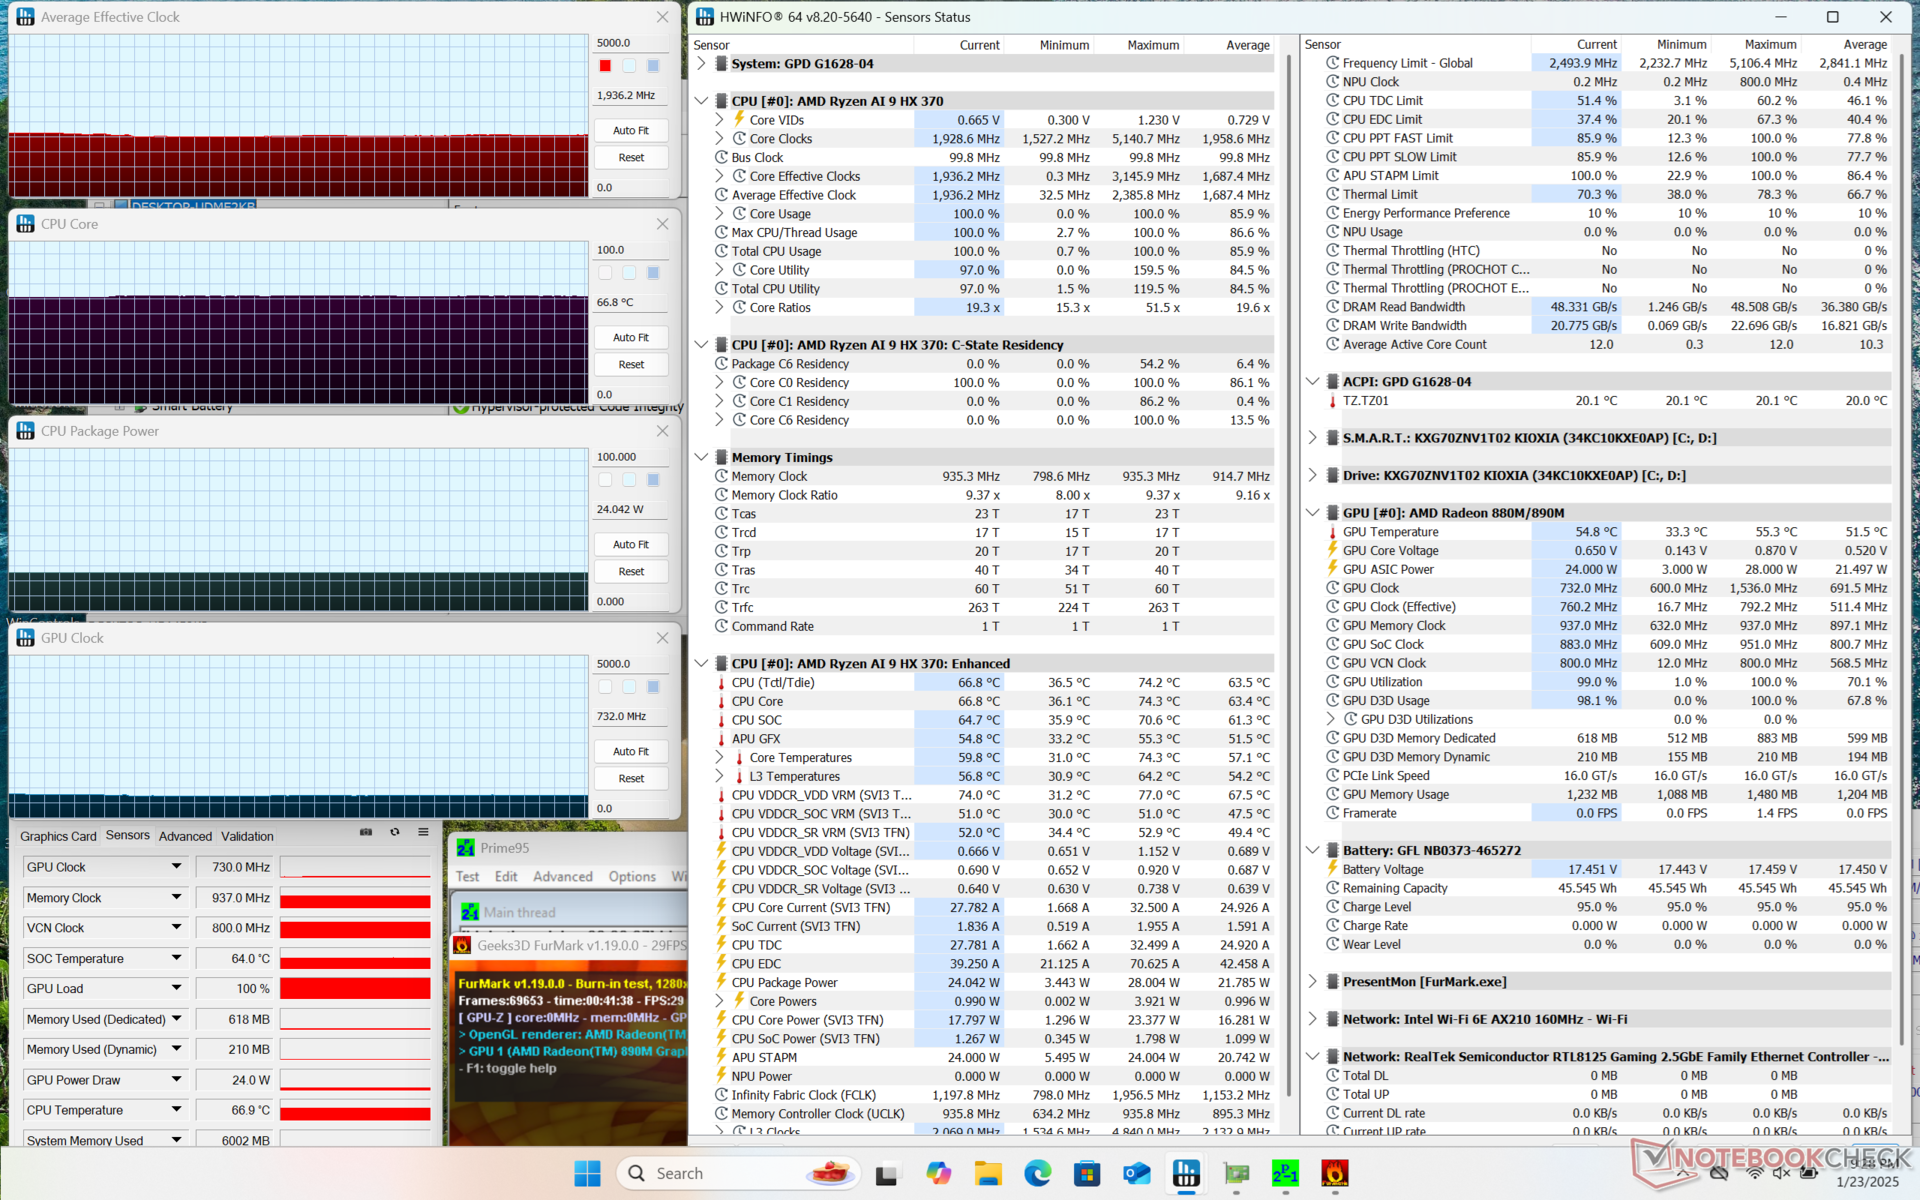Expand PresentMon [FurMark.exe] sensor group
Image resolution: width=1920 pixels, height=1200 pixels.
pos(1312,982)
